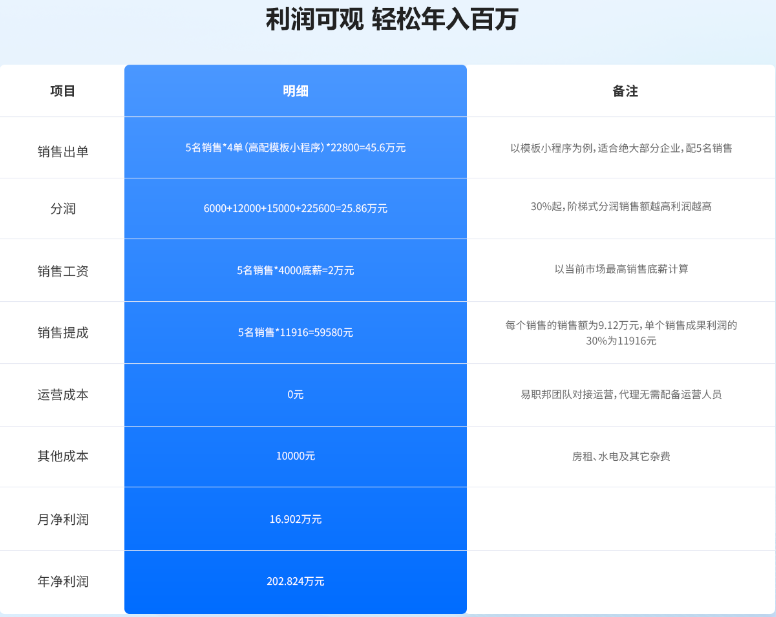The image size is (776, 617).
Task: Select the 10000元 other cost cell
Action: (x=295, y=456)
